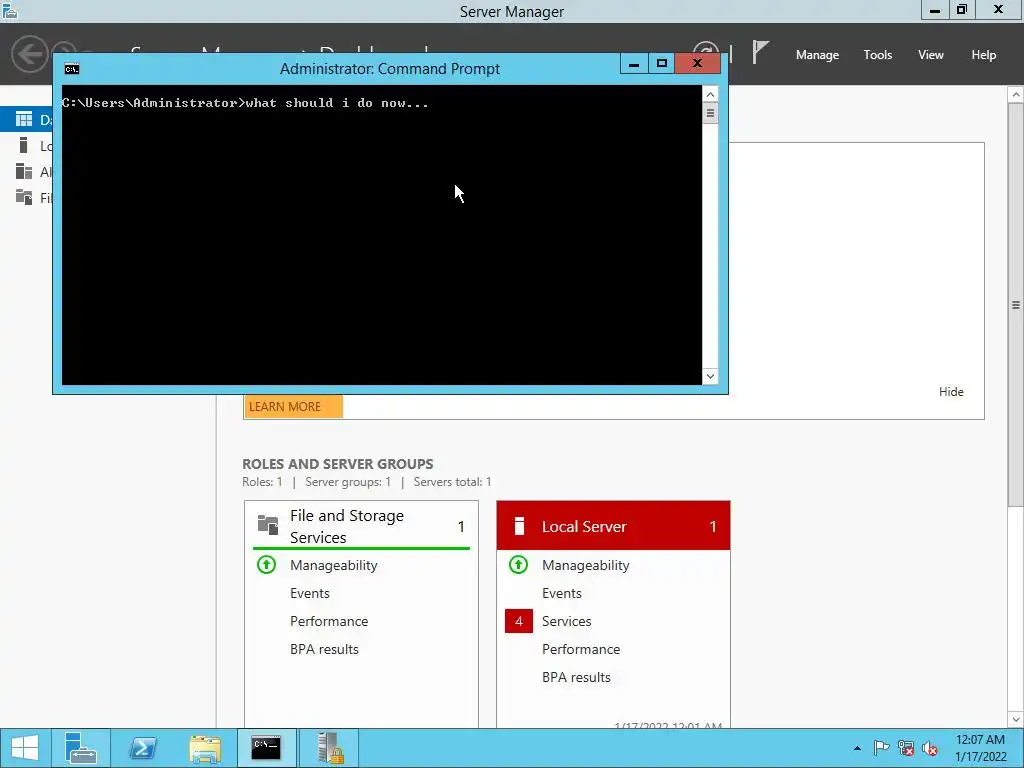This screenshot has width=1024, height=768.
Task: Open the Tools menu
Action: click(x=877, y=55)
